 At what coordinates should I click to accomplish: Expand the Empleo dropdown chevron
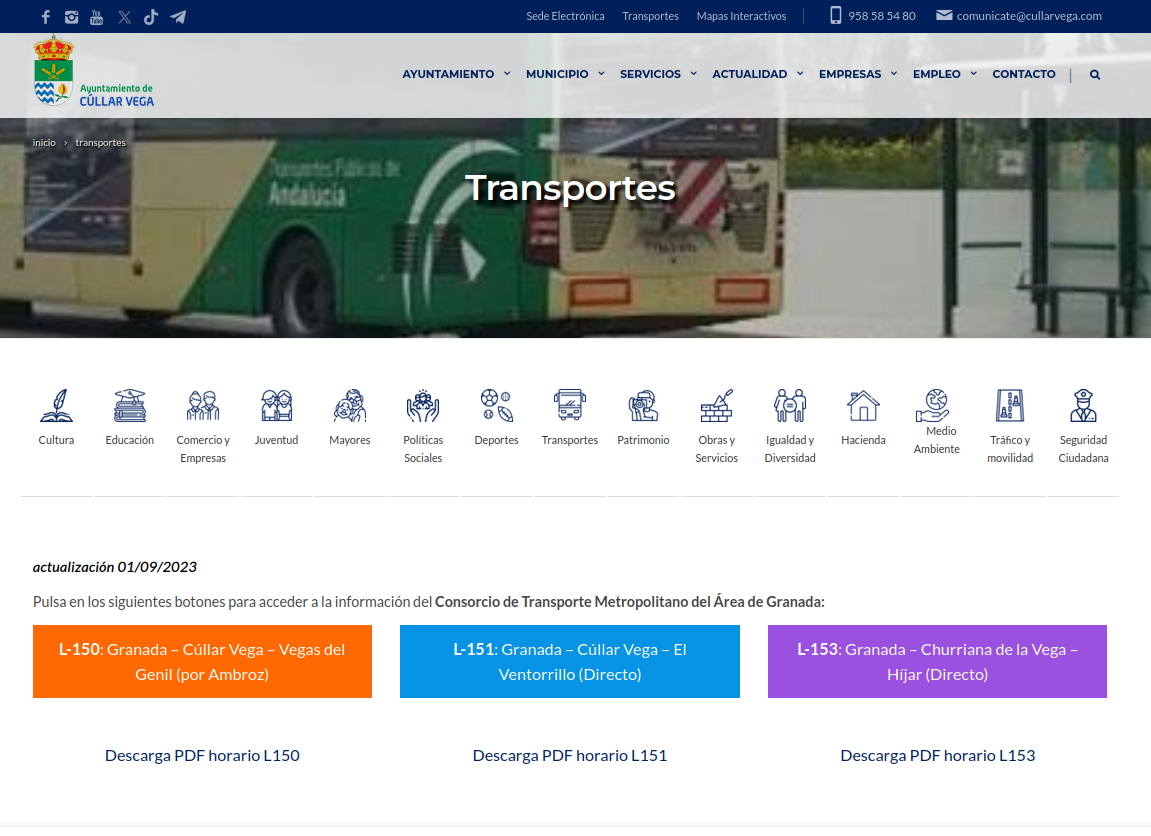tap(973, 74)
